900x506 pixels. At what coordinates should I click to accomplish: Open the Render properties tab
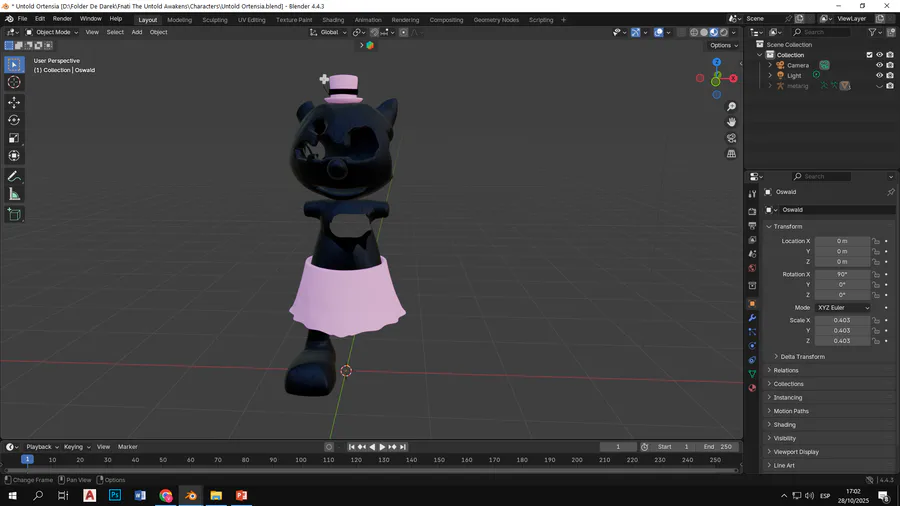point(752,212)
